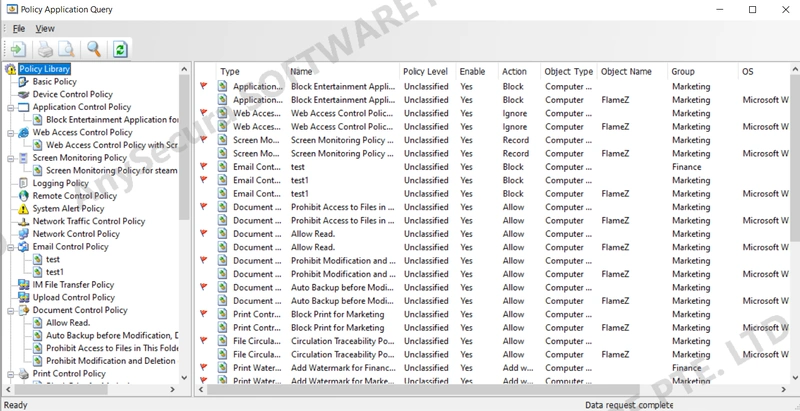The image size is (800, 411).
Task: Click 'Data request complete' status text
Action: tap(629, 405)
